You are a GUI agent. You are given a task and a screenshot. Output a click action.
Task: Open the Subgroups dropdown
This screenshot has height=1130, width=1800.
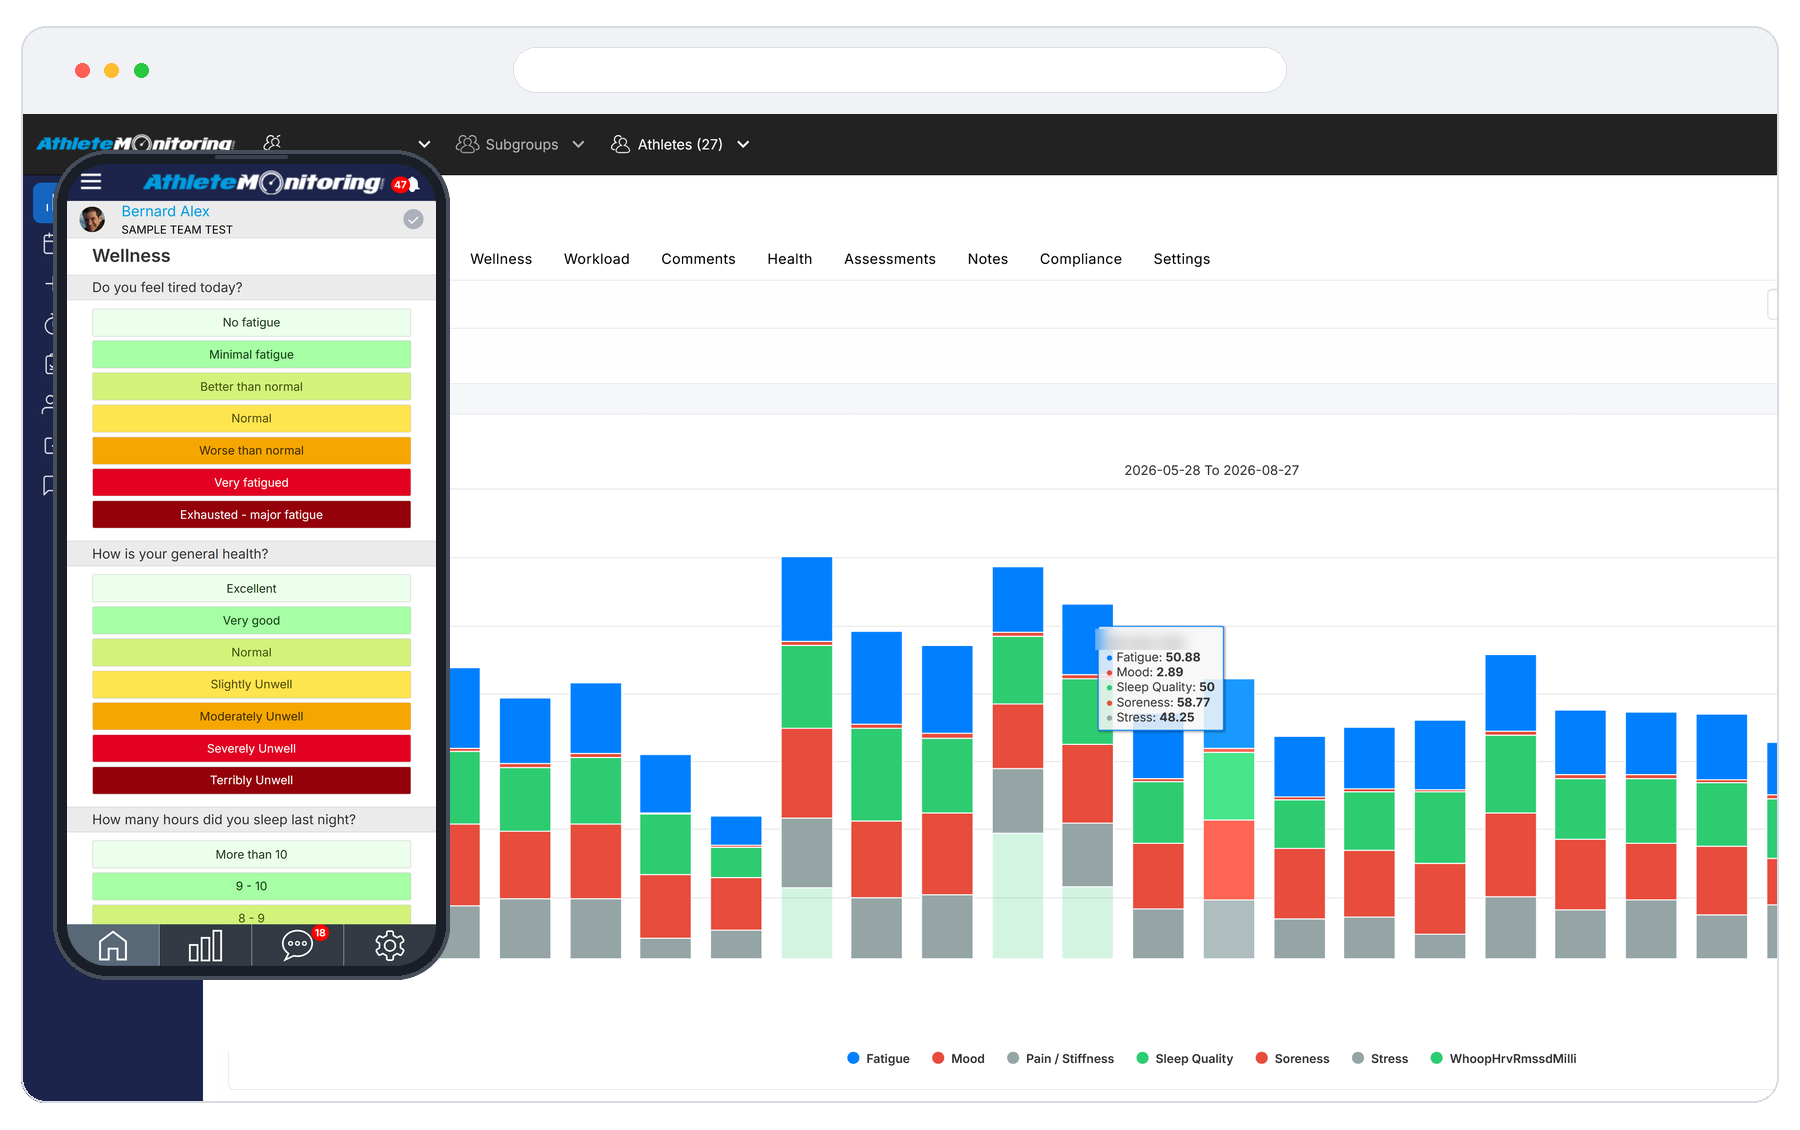[520, 144]
